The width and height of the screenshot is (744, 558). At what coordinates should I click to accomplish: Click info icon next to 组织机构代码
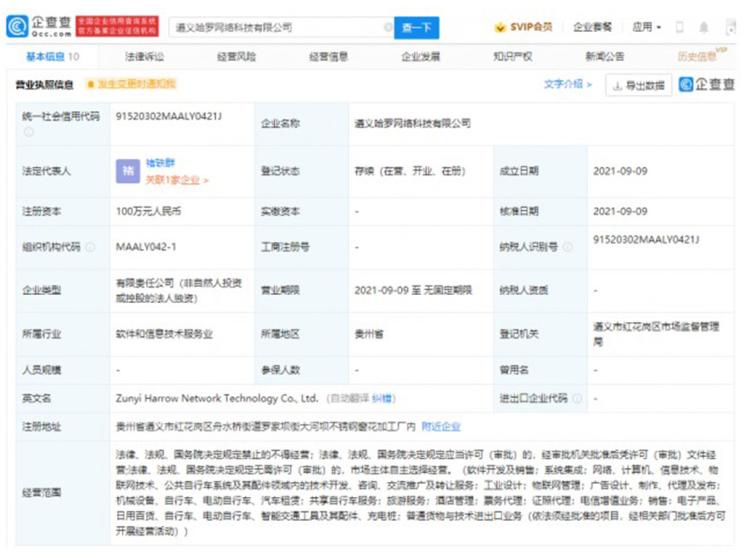pyautogui.click(x=90, y=247)
